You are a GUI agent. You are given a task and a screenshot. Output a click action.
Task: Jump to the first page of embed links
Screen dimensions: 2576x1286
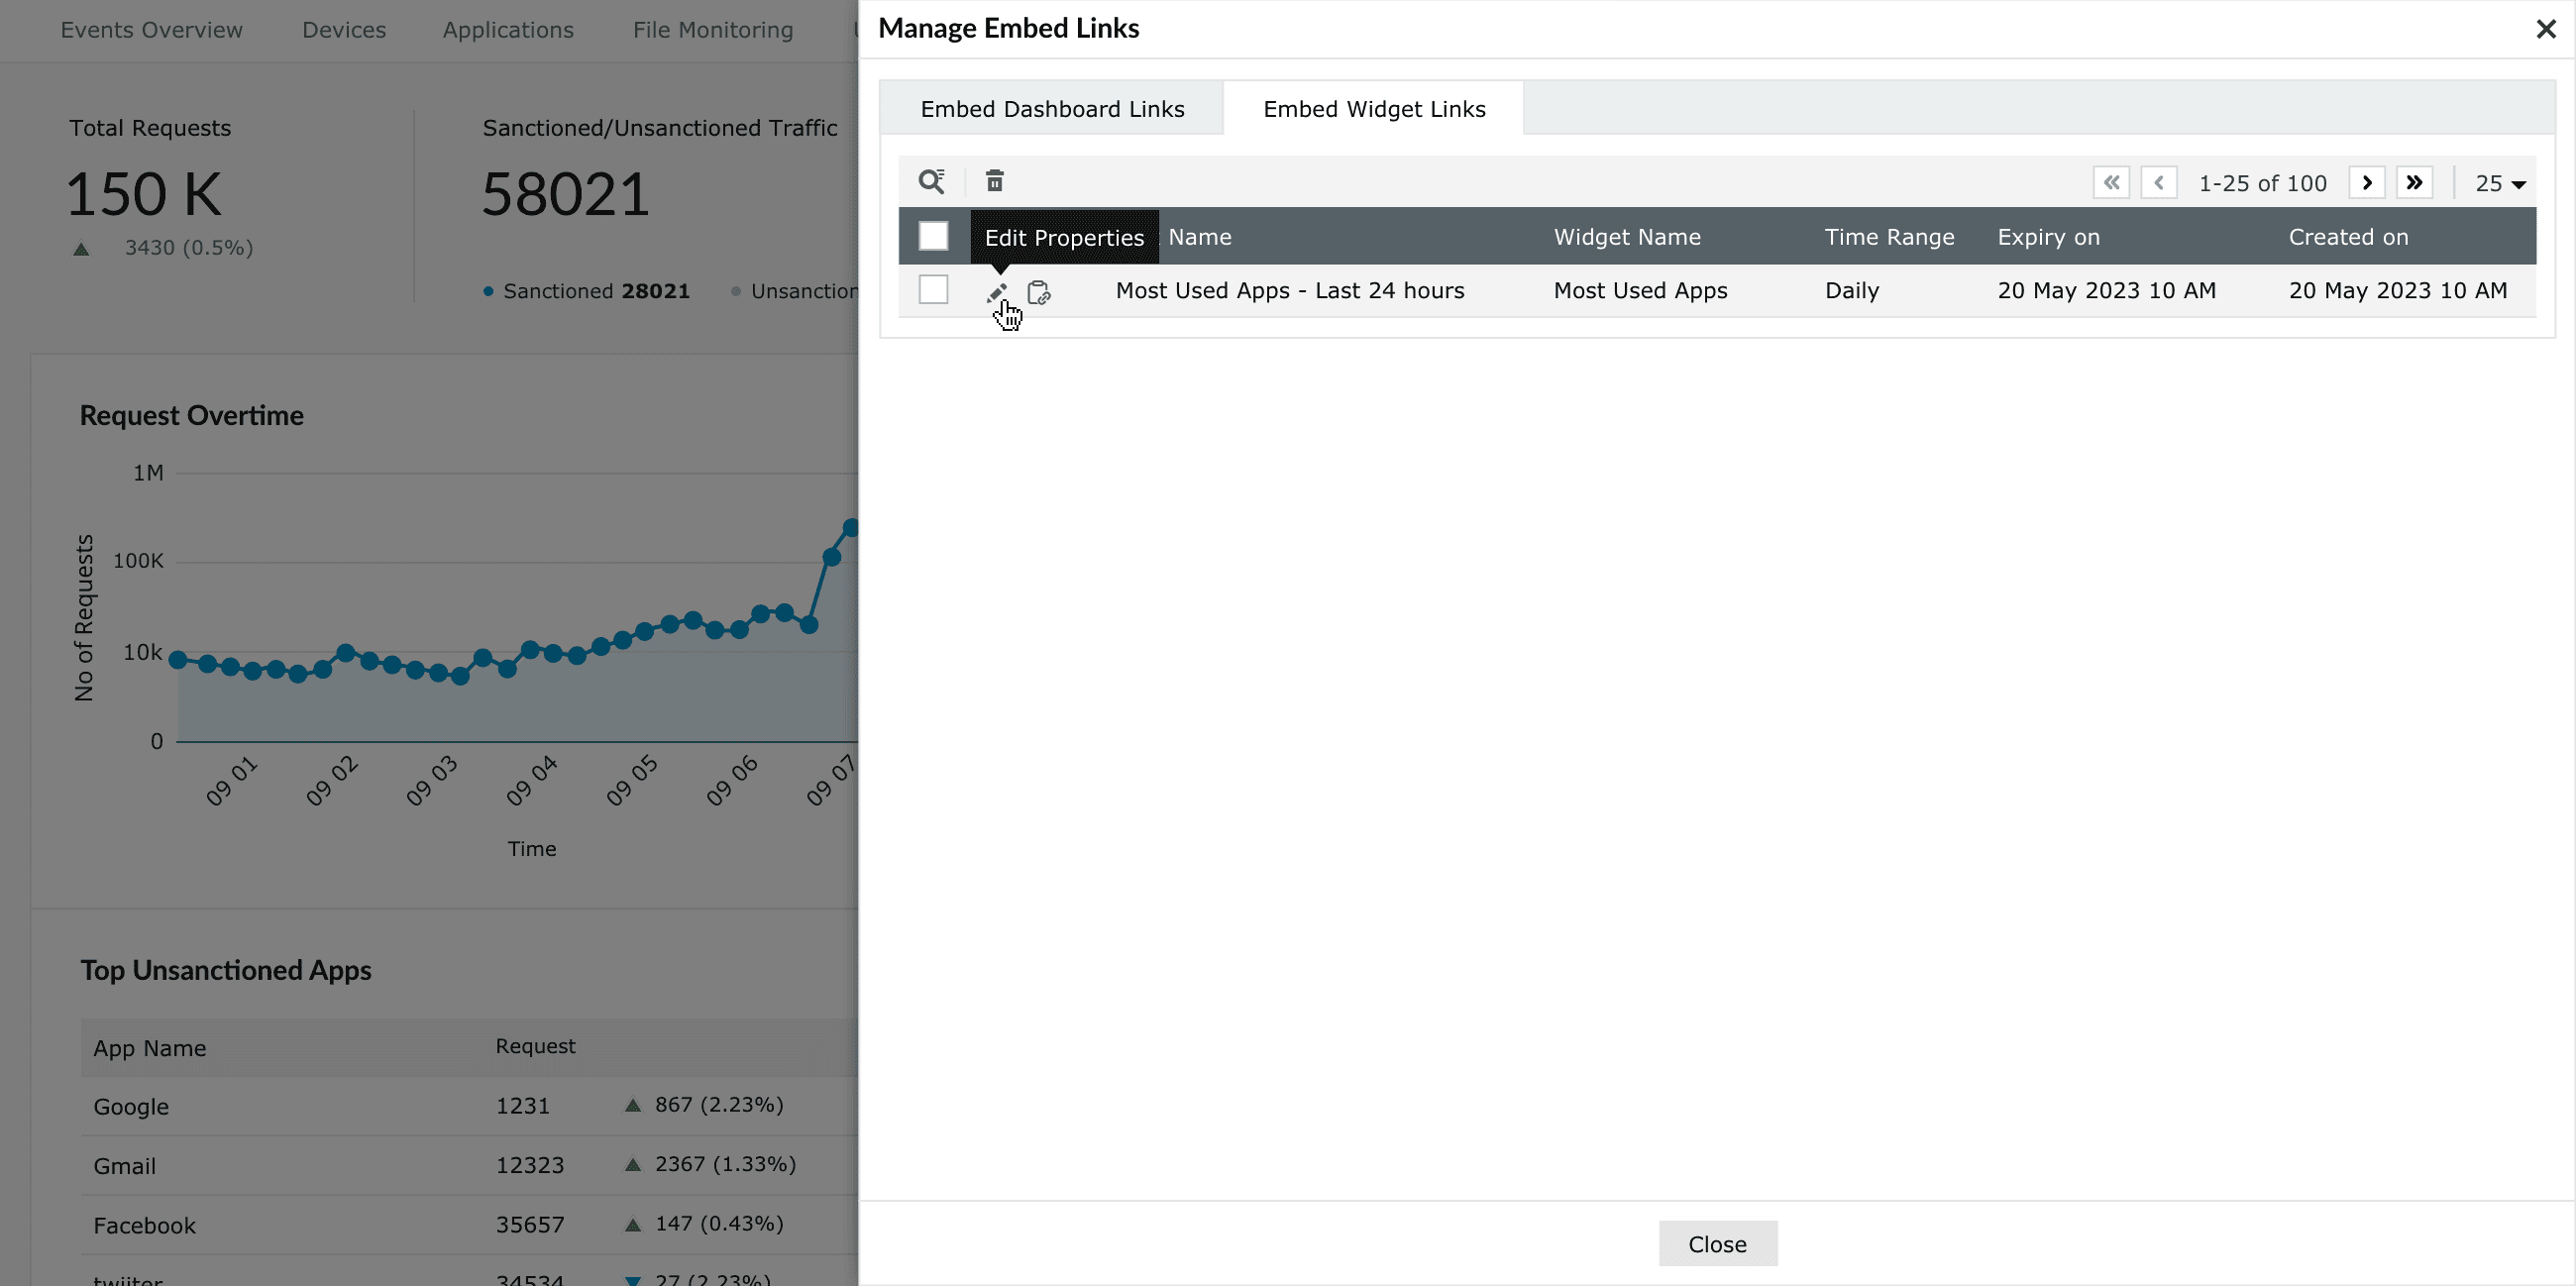pyautogui.click(x=2112, y=182)
